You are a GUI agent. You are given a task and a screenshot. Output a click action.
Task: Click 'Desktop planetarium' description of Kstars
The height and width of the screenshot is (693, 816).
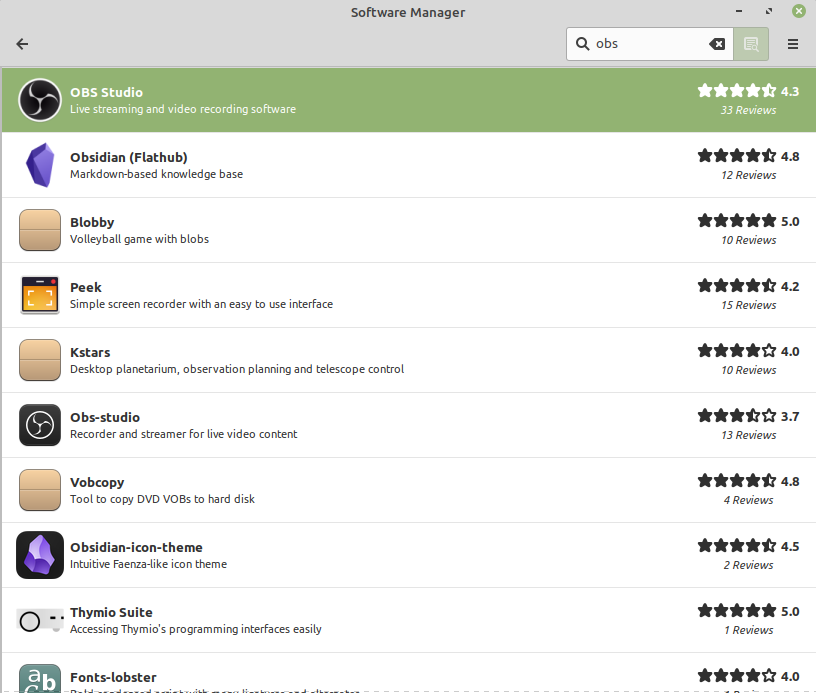(237, 369)
